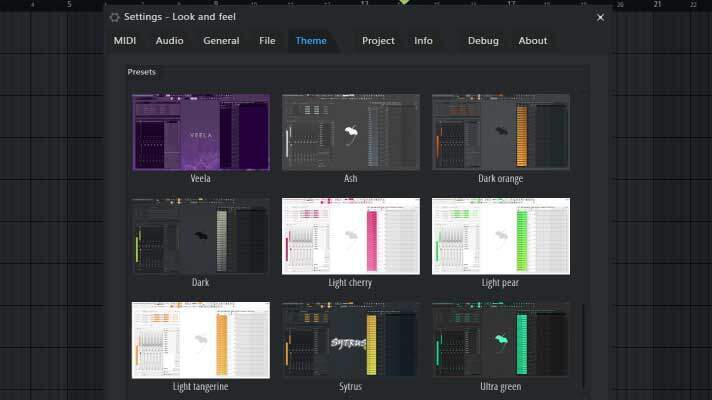Open the Project settings tab
Viewport: 712px width, 400px height.
point(378,41)
